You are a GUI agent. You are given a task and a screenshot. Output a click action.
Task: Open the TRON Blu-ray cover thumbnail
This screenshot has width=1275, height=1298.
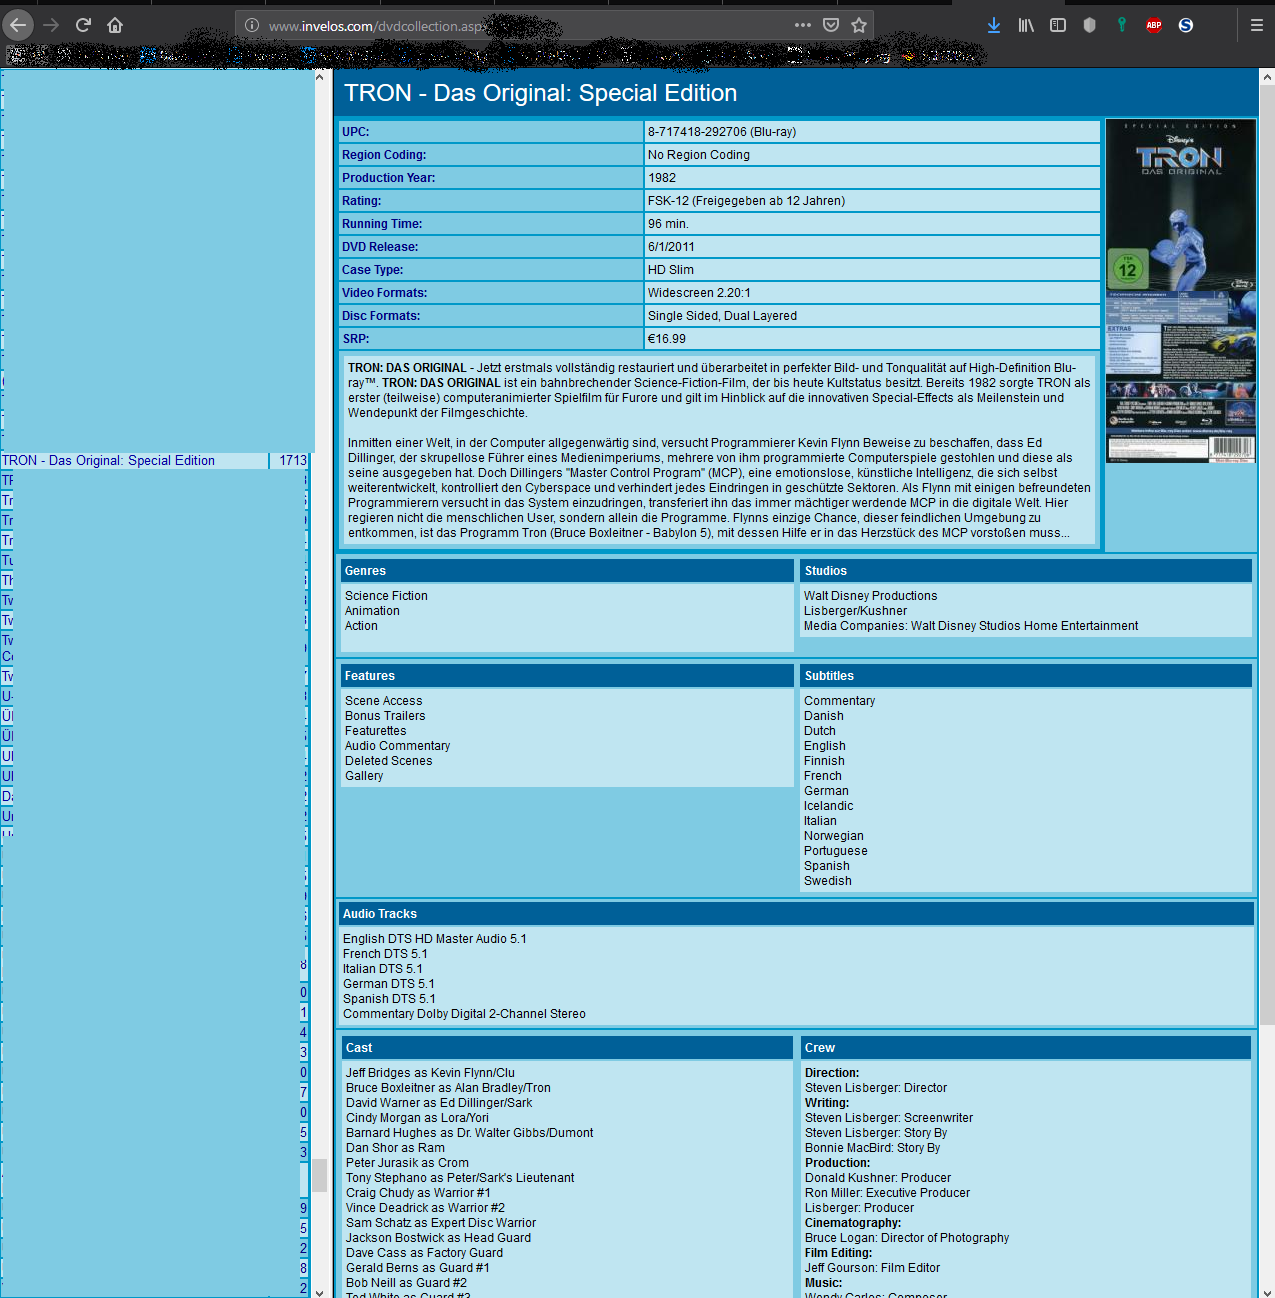[1181, 291]
